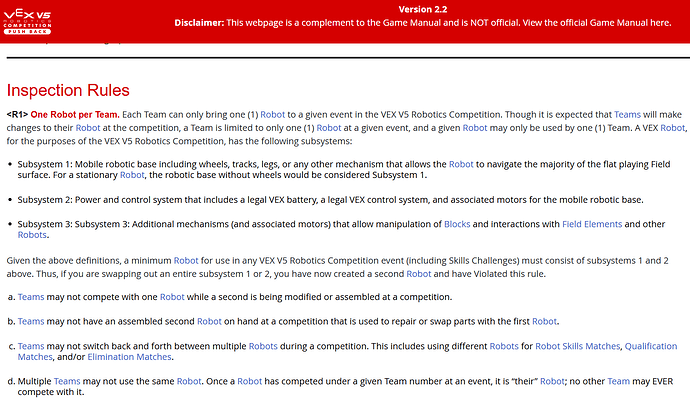
Task: Open Robot link before 'to navigate the majority'
Action: [x=461, y=165]
